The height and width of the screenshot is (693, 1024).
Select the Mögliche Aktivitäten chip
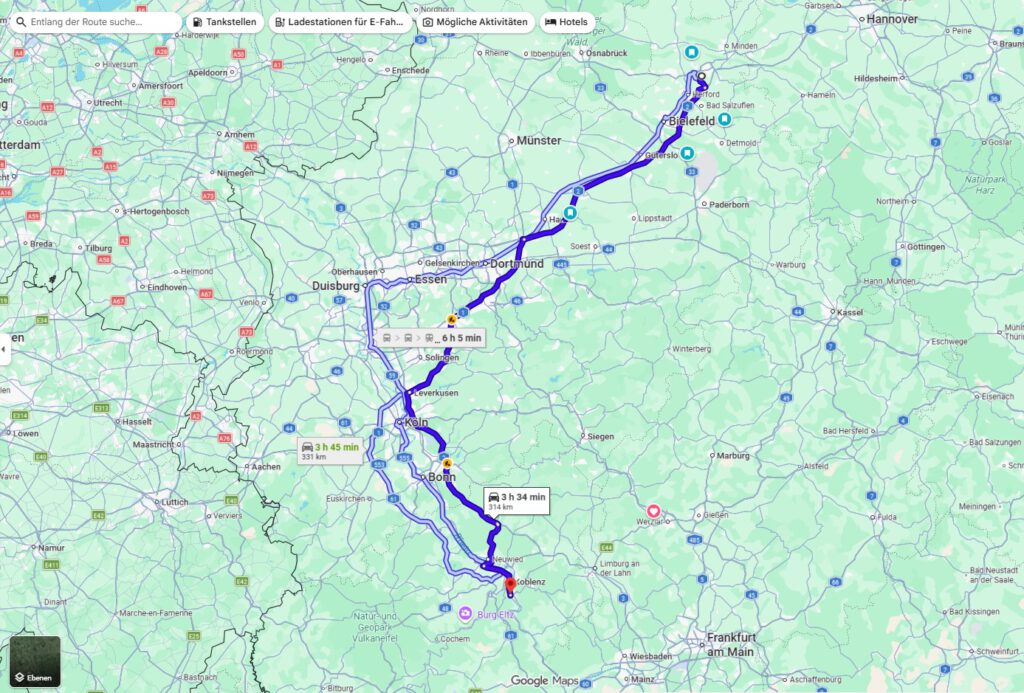coord(475,22)
